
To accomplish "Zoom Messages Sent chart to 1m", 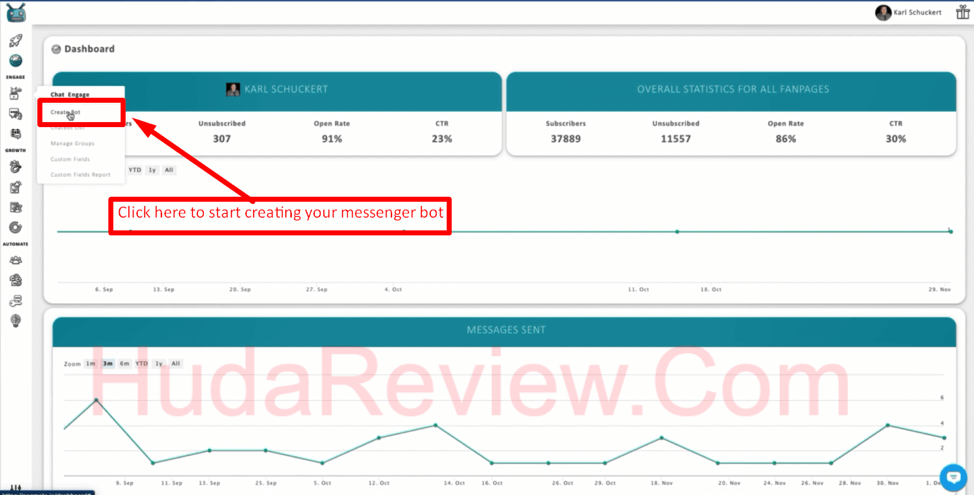I will [x=91, y=363].
